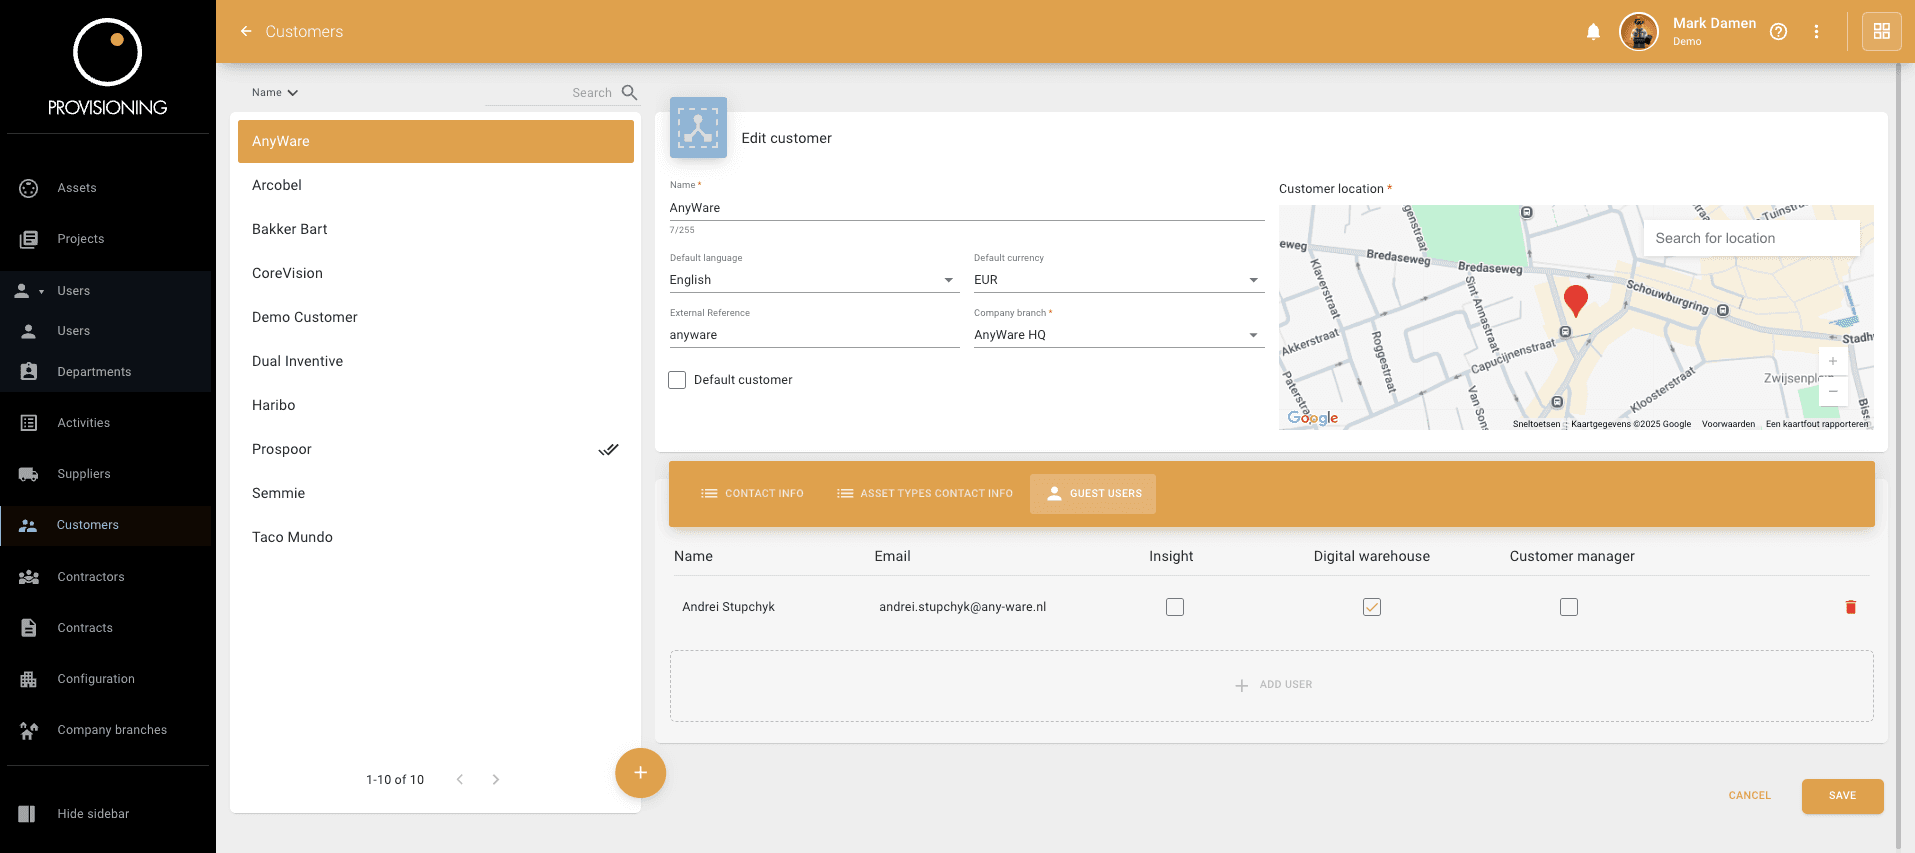Zoom in on the map

[1833, 361]
